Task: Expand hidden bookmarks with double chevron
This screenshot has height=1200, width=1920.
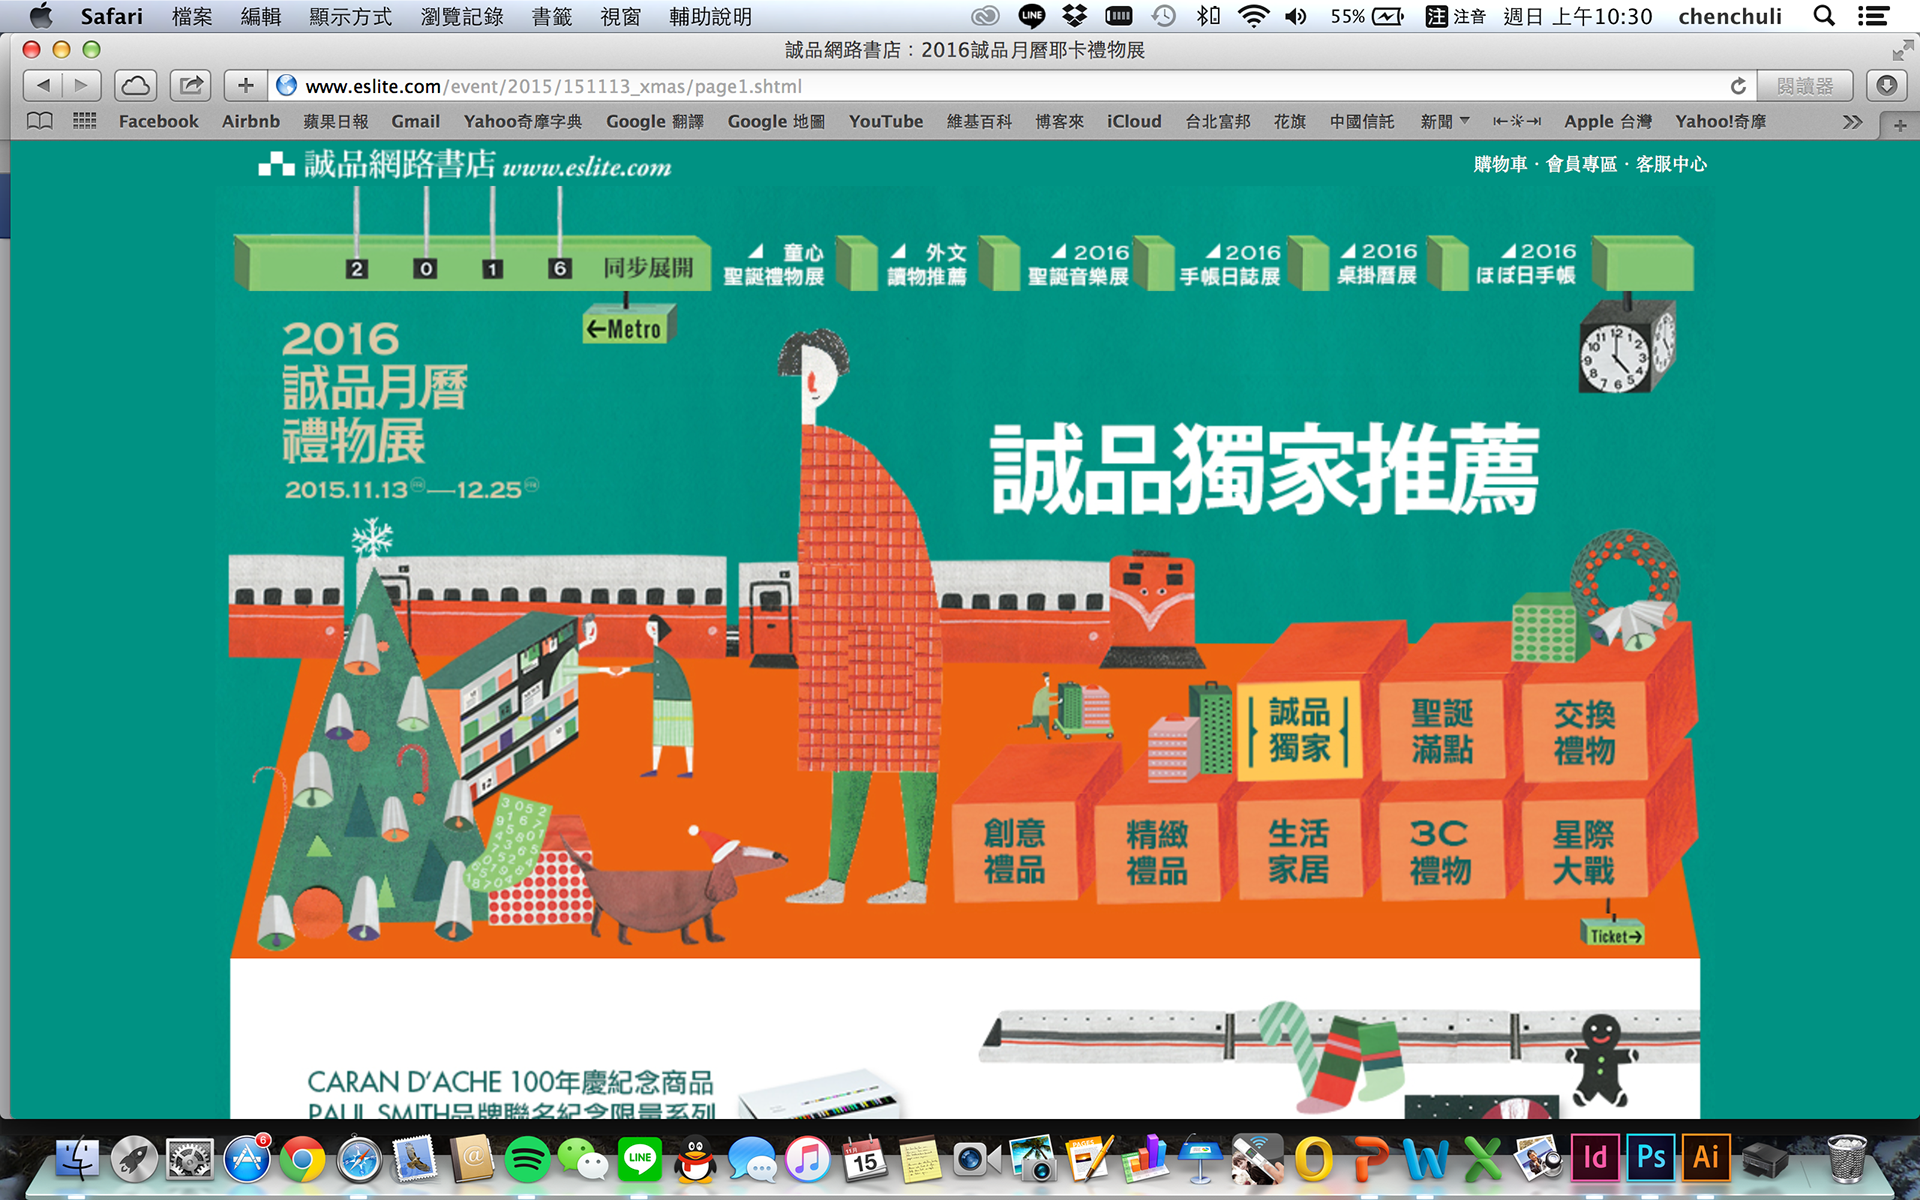Action: point(1852,122)
